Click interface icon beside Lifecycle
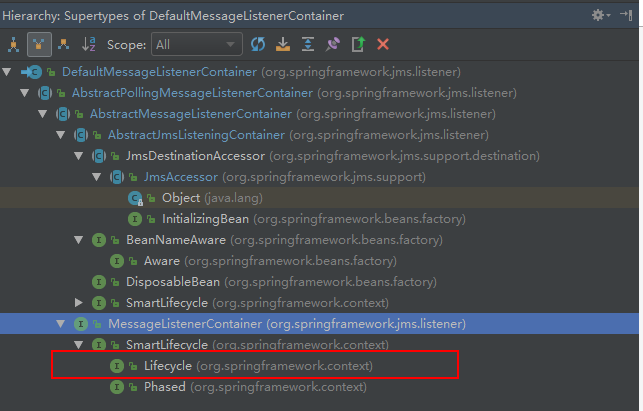 117,366
